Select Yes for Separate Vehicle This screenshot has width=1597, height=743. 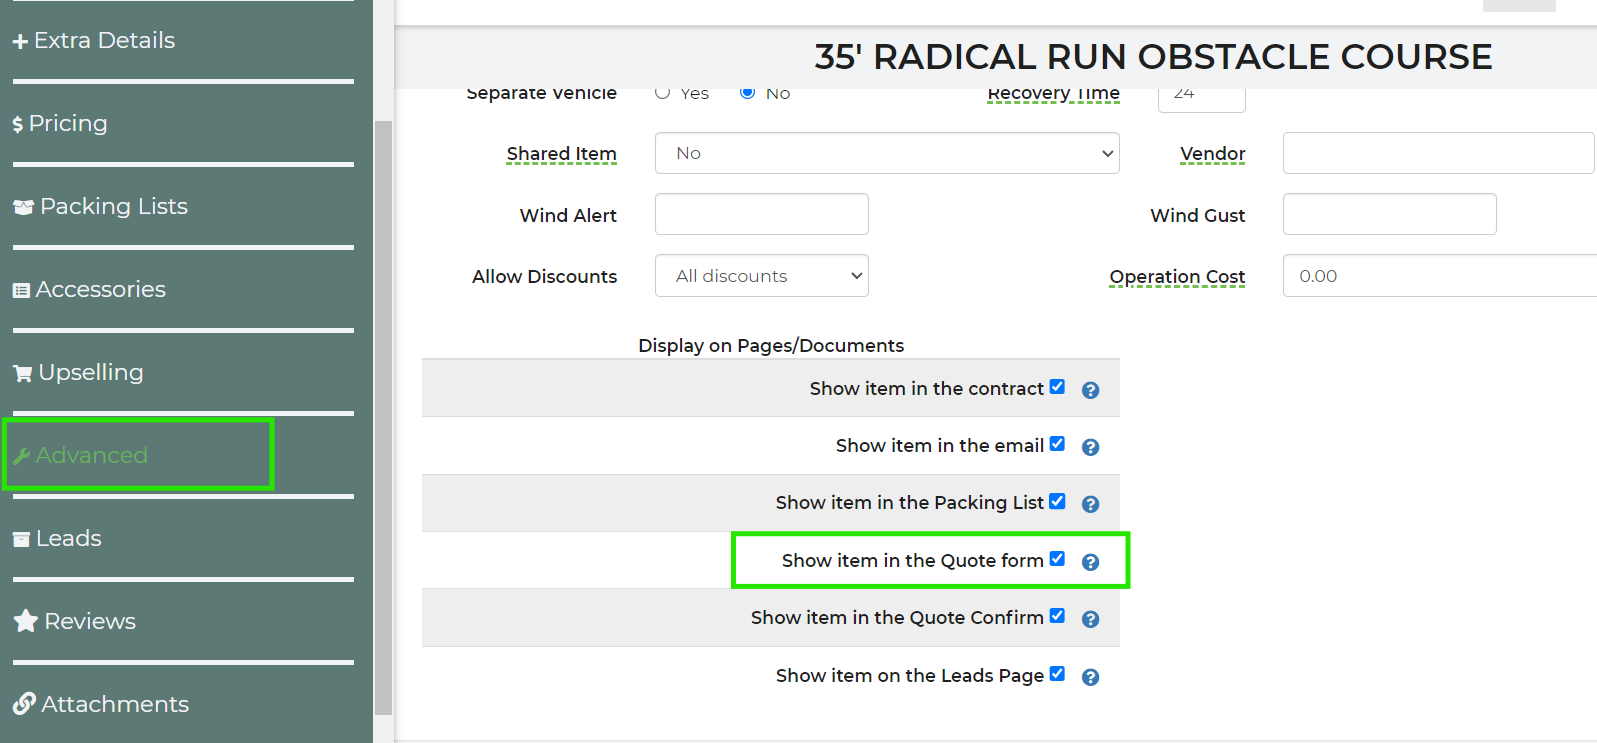[662, 93]
